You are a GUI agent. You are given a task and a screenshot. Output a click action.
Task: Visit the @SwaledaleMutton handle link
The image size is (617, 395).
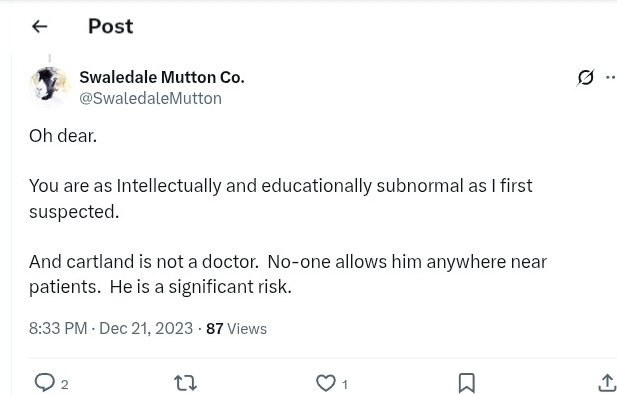tap(150, 98)
